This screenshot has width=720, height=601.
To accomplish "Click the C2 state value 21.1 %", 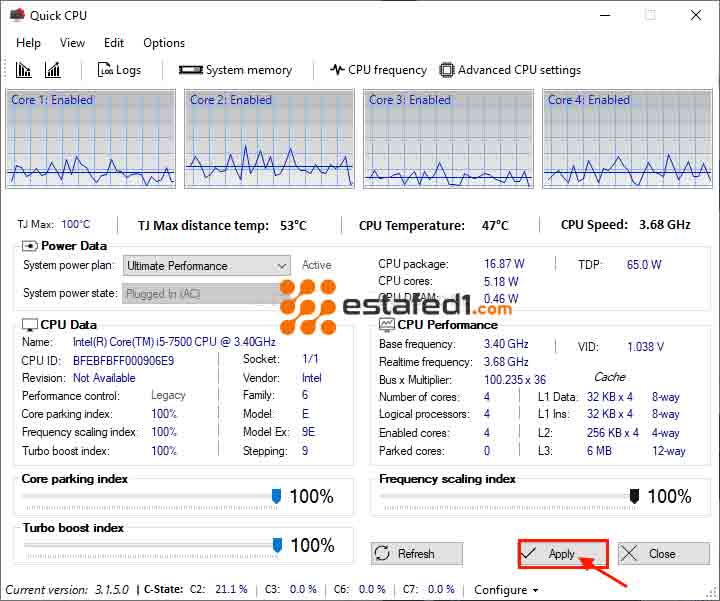I will pyautogui.click(x=231, y=589).
